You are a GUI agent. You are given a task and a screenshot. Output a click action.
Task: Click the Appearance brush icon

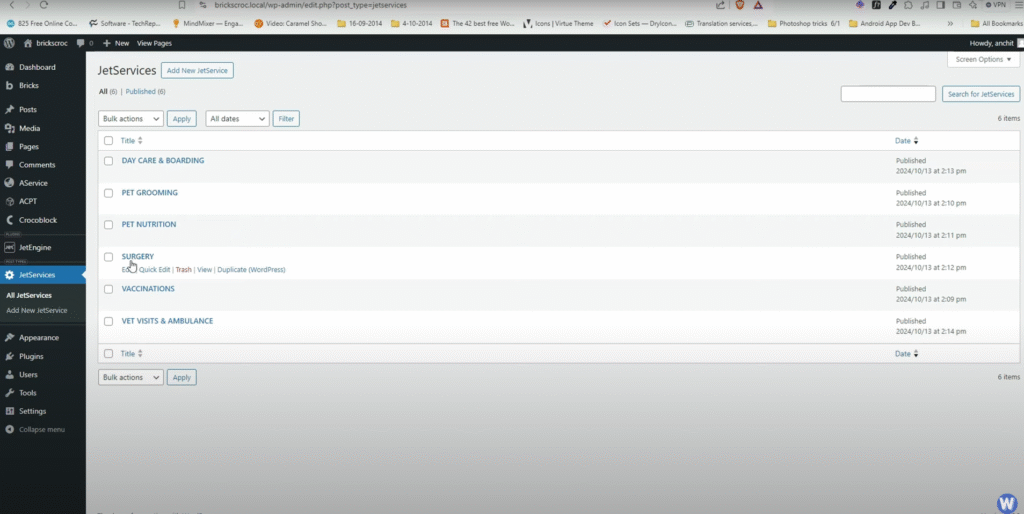(9, 338)
